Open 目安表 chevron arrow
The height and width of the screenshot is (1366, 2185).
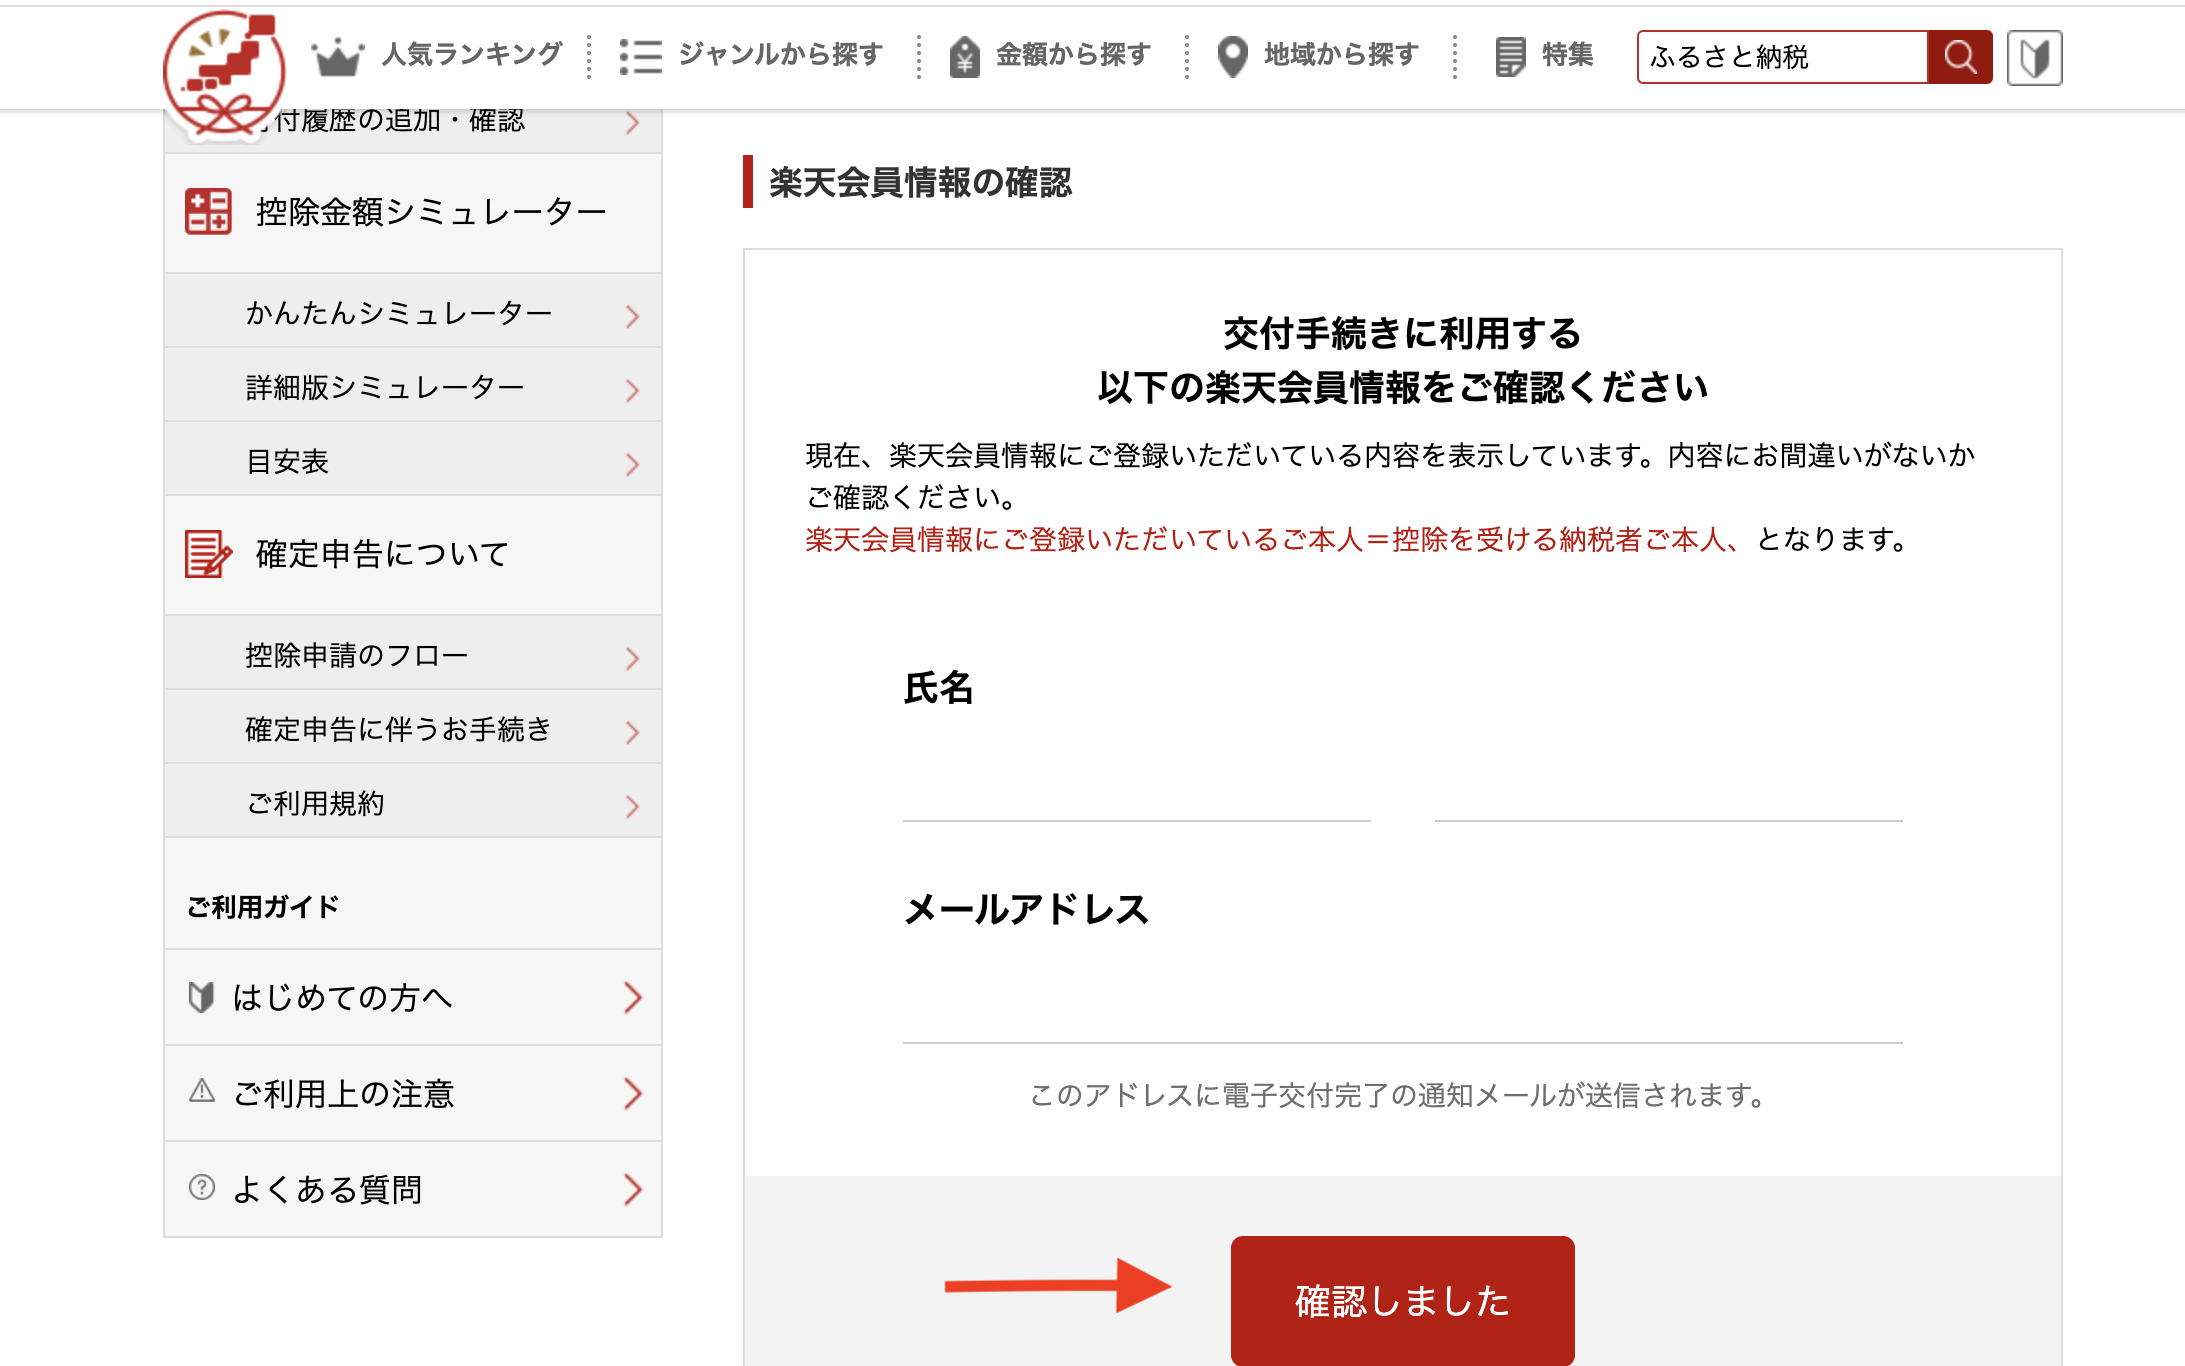(632, 464)
